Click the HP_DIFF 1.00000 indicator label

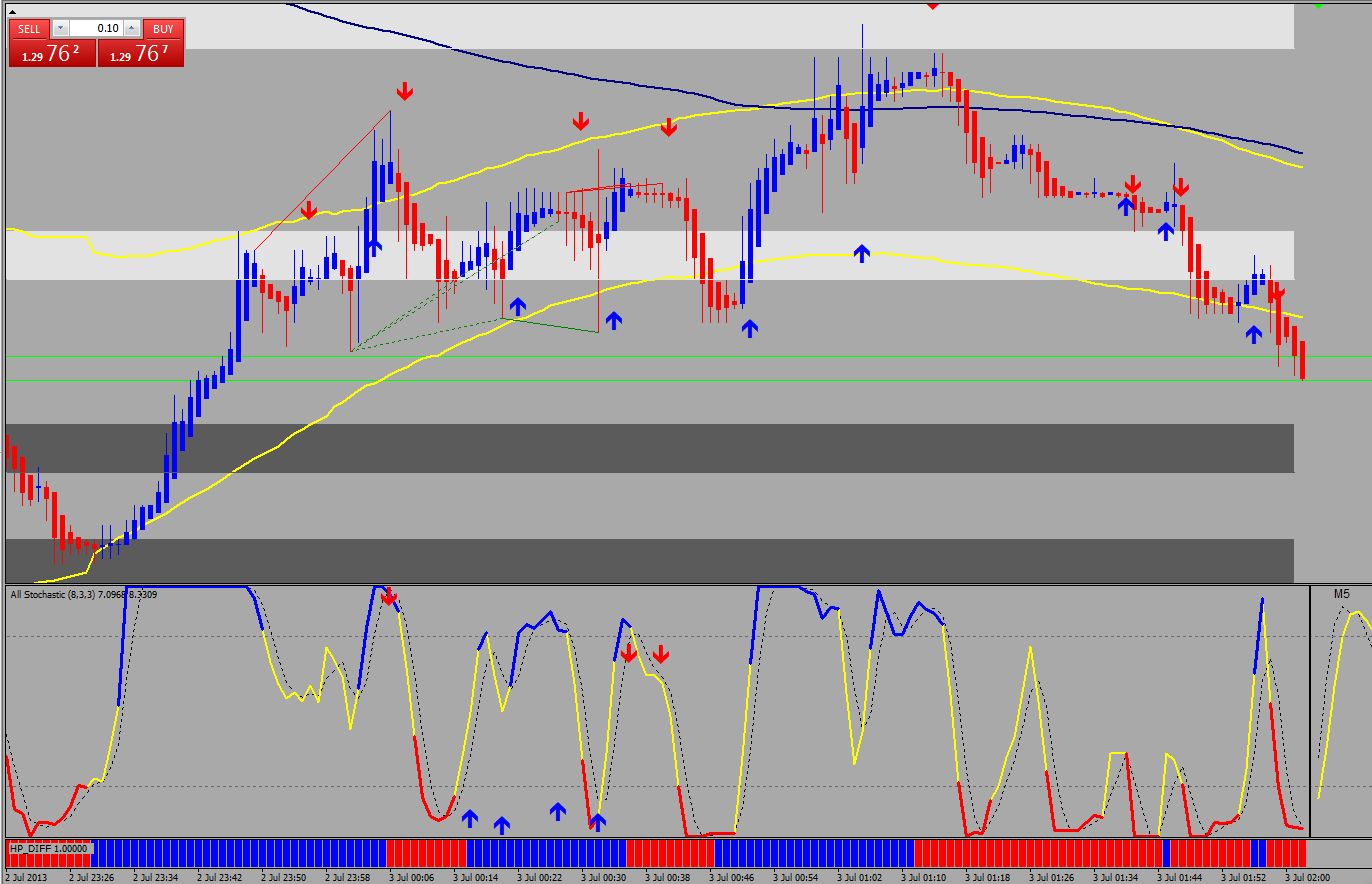pyautogui.click(x=50, y=849)
